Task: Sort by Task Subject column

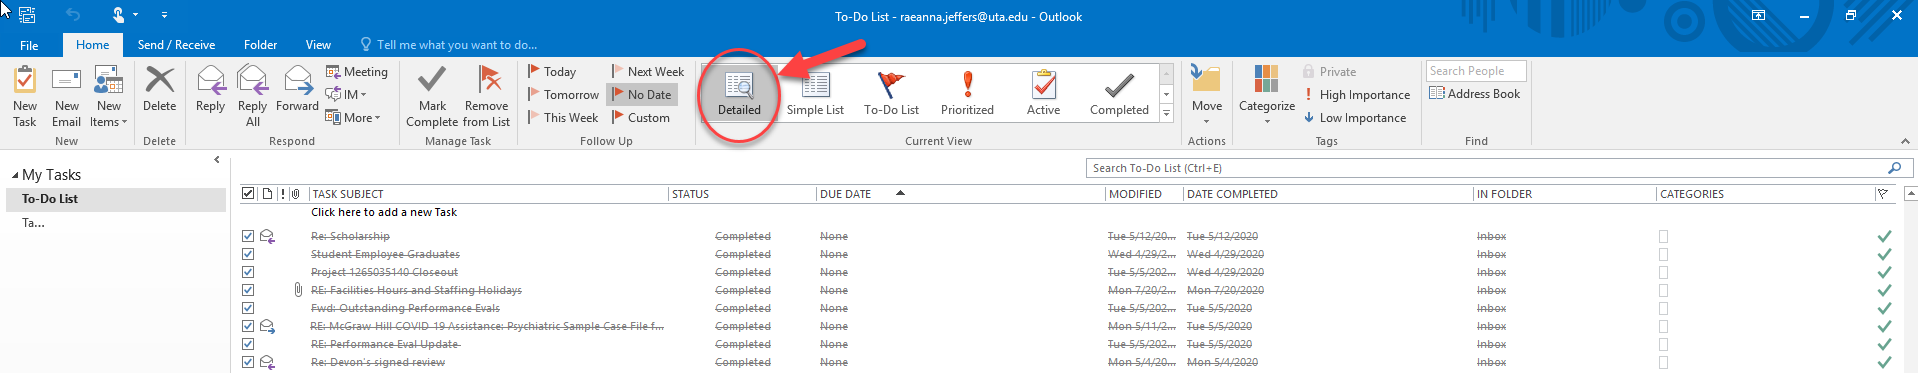Action: pyautogui.click(x=488, y=194)
